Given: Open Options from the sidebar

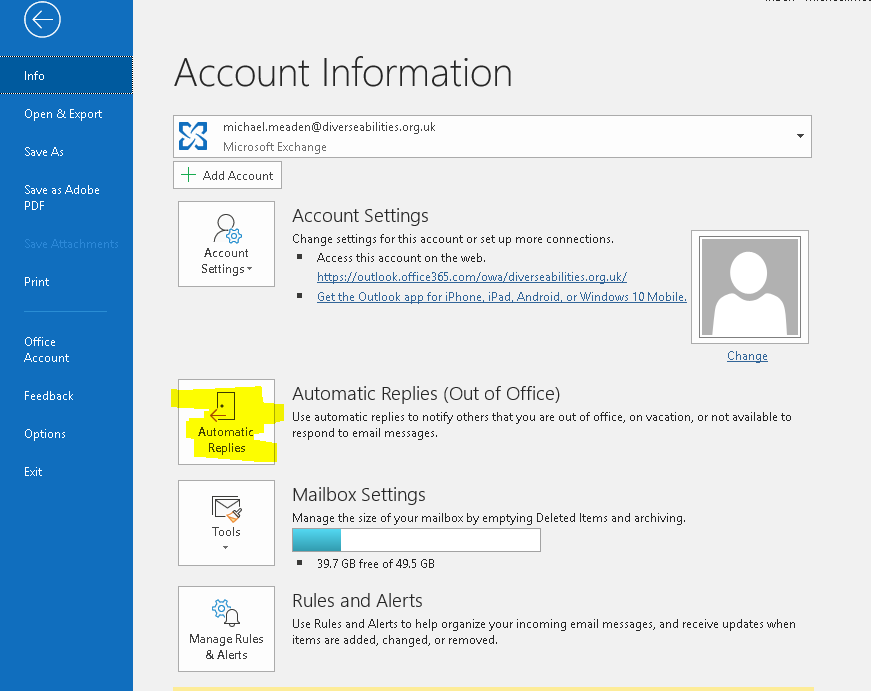Looking at the screenshot, I should click(45, 434).
